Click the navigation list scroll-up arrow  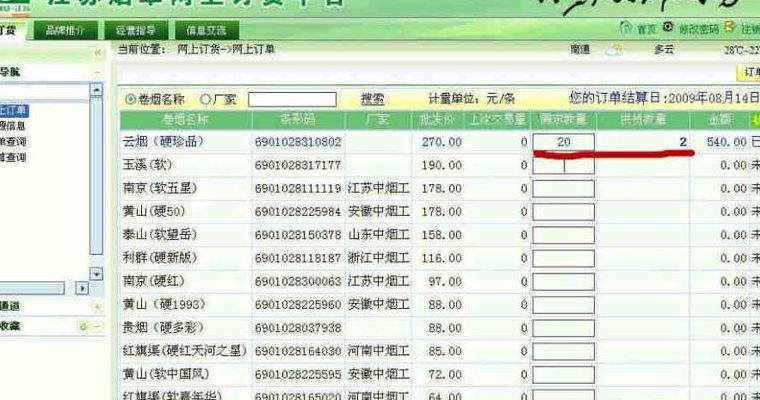(96, 90)
